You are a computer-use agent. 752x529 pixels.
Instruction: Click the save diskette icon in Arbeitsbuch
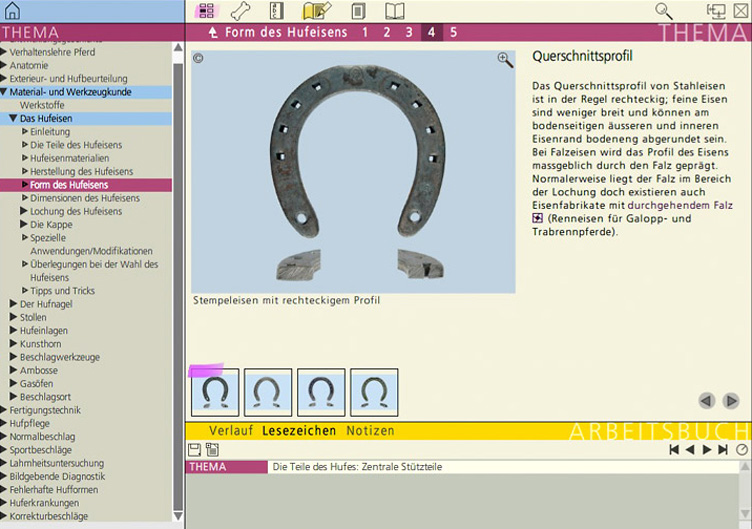coord(195,450)
